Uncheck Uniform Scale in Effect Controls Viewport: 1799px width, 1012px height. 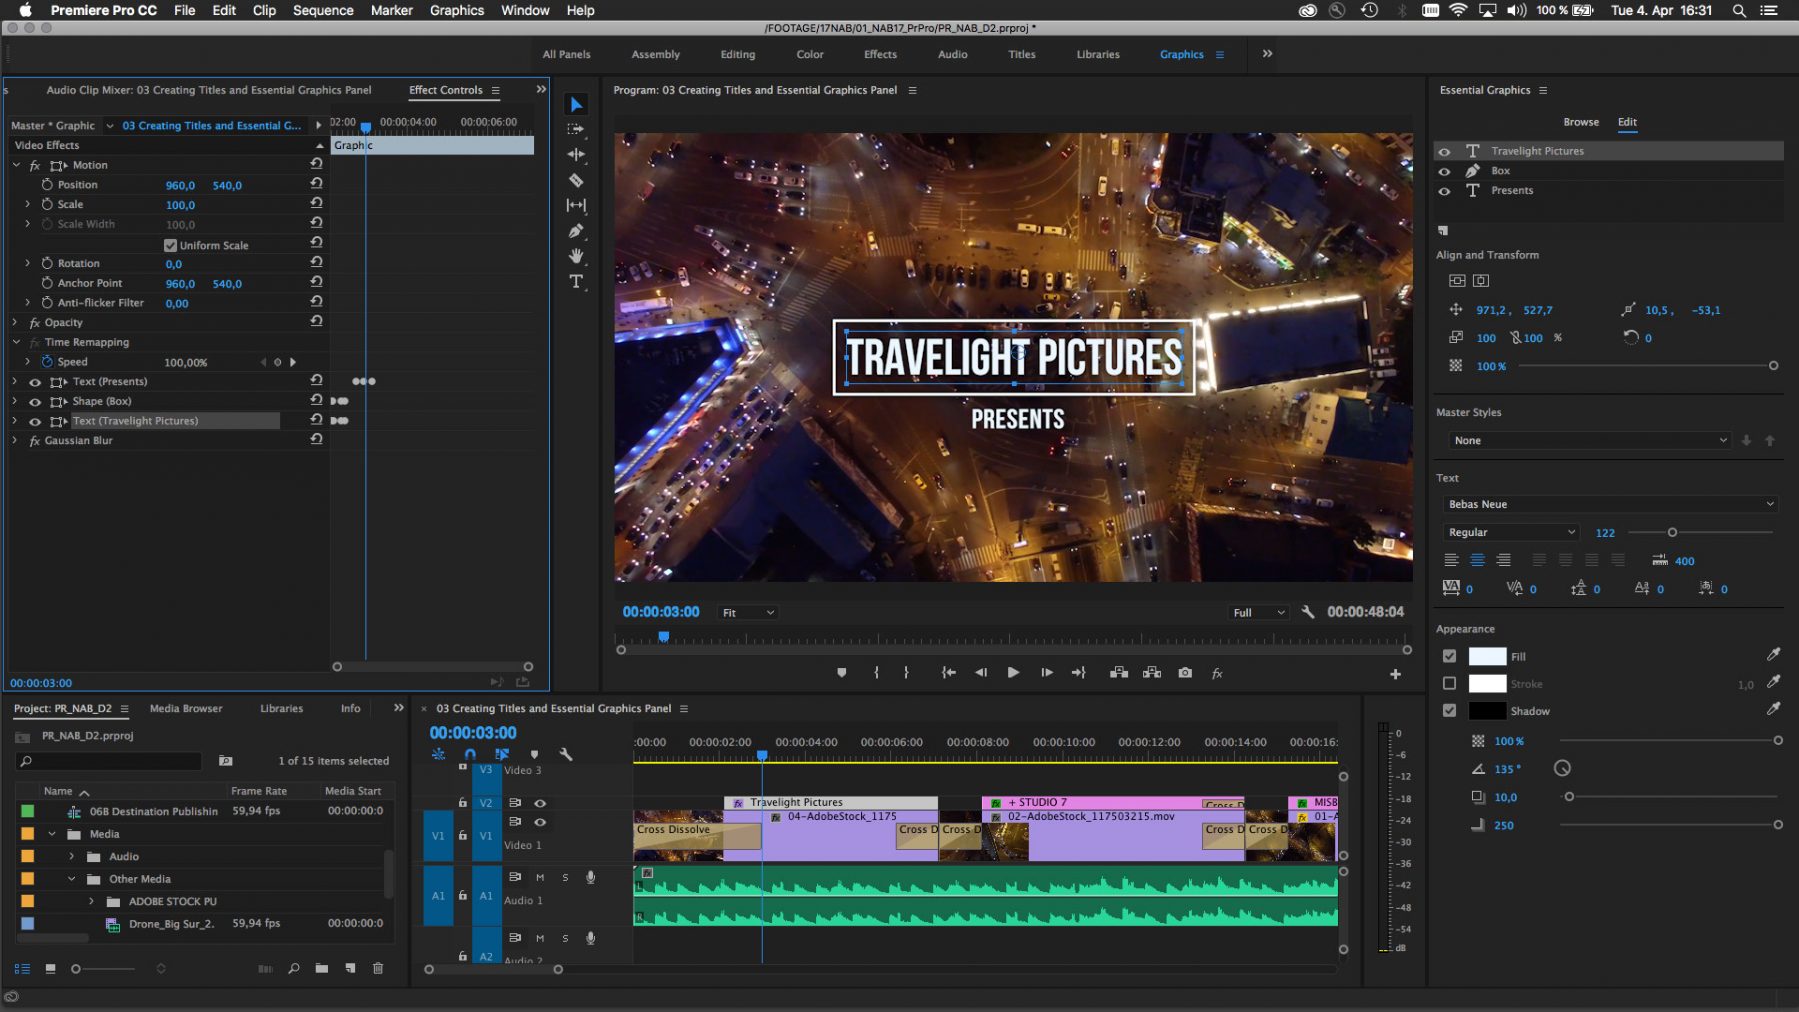[170, 244]
